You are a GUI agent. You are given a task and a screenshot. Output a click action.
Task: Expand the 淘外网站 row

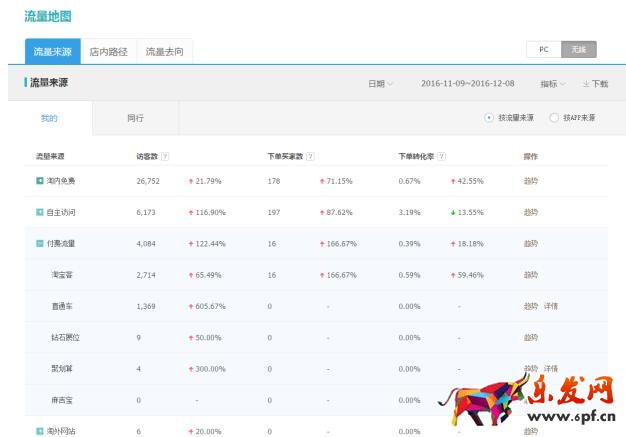40,431
